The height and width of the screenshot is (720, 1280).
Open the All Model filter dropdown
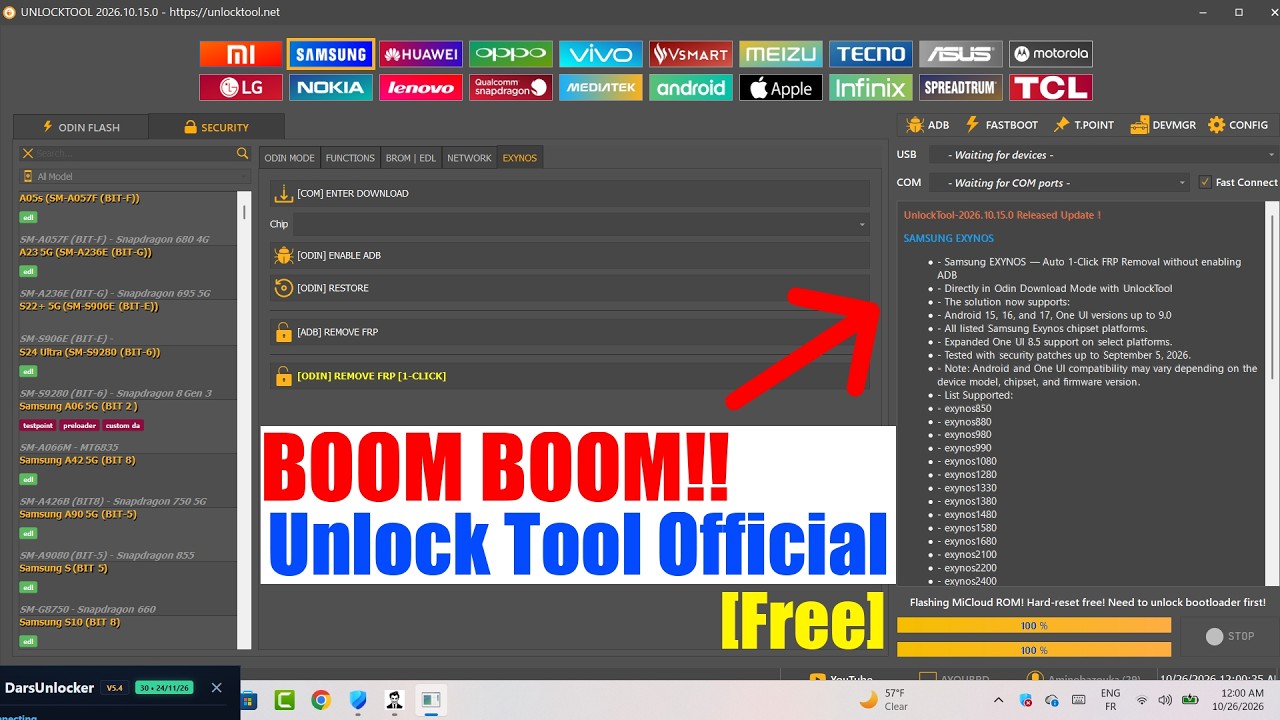[x=134, y=176]
